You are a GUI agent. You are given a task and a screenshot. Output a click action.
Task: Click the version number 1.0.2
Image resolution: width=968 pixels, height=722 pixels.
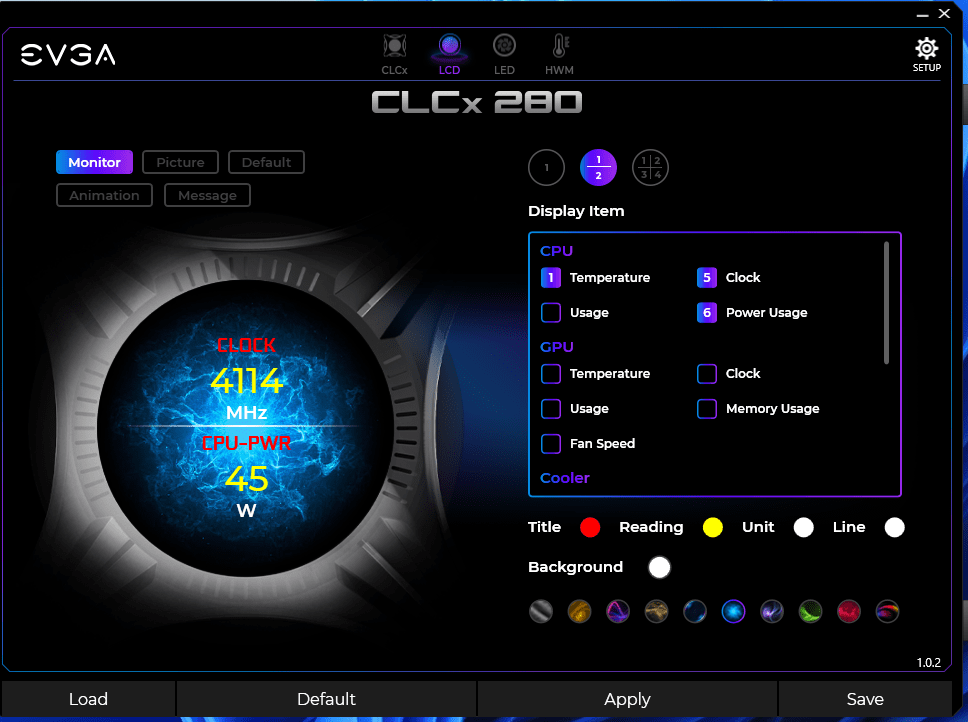click(928, 663)
